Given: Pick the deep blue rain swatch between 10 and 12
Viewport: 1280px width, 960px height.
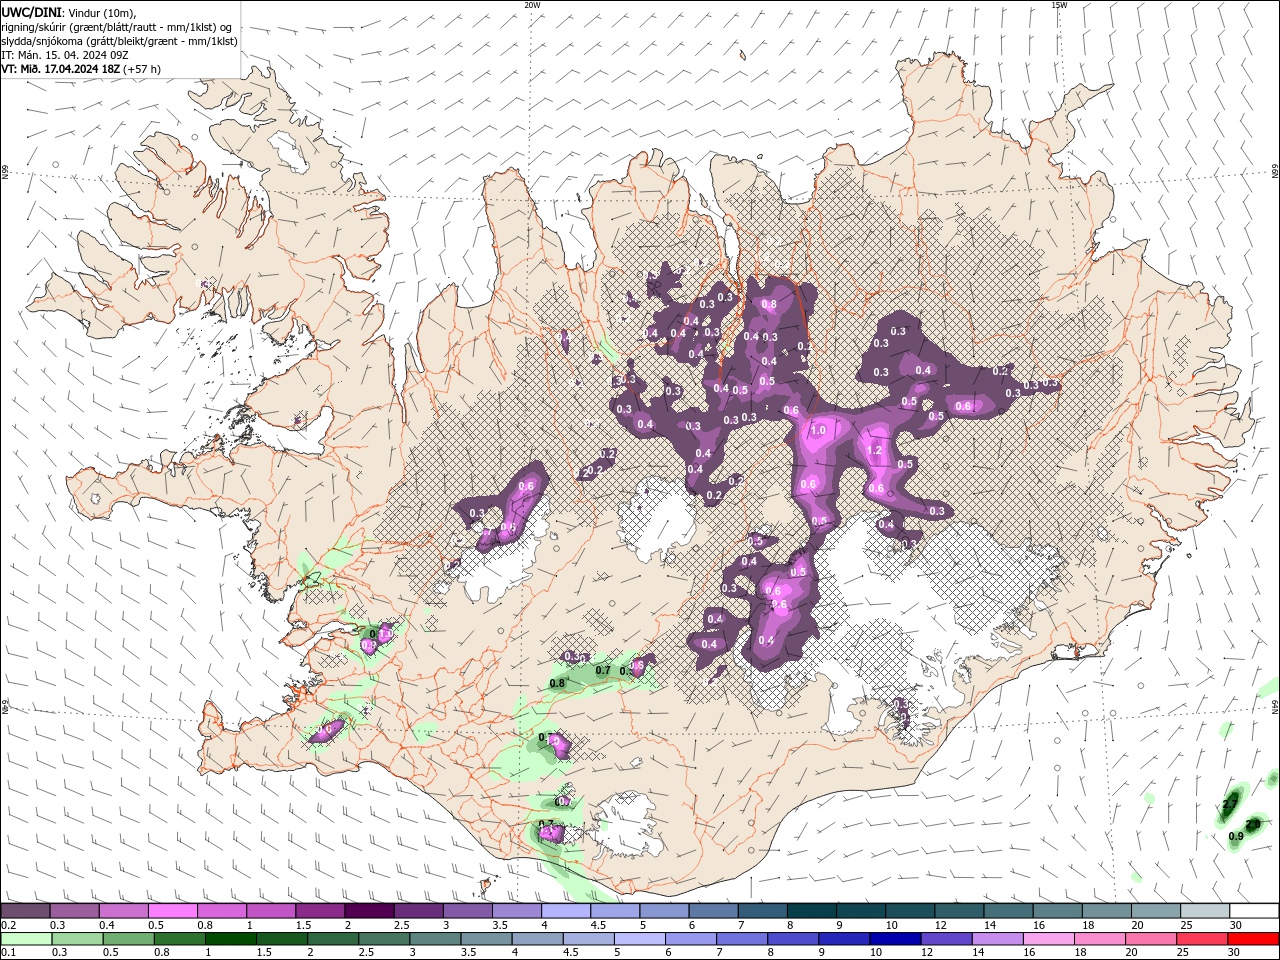Looking at the screenshot, I should (893, 939).
